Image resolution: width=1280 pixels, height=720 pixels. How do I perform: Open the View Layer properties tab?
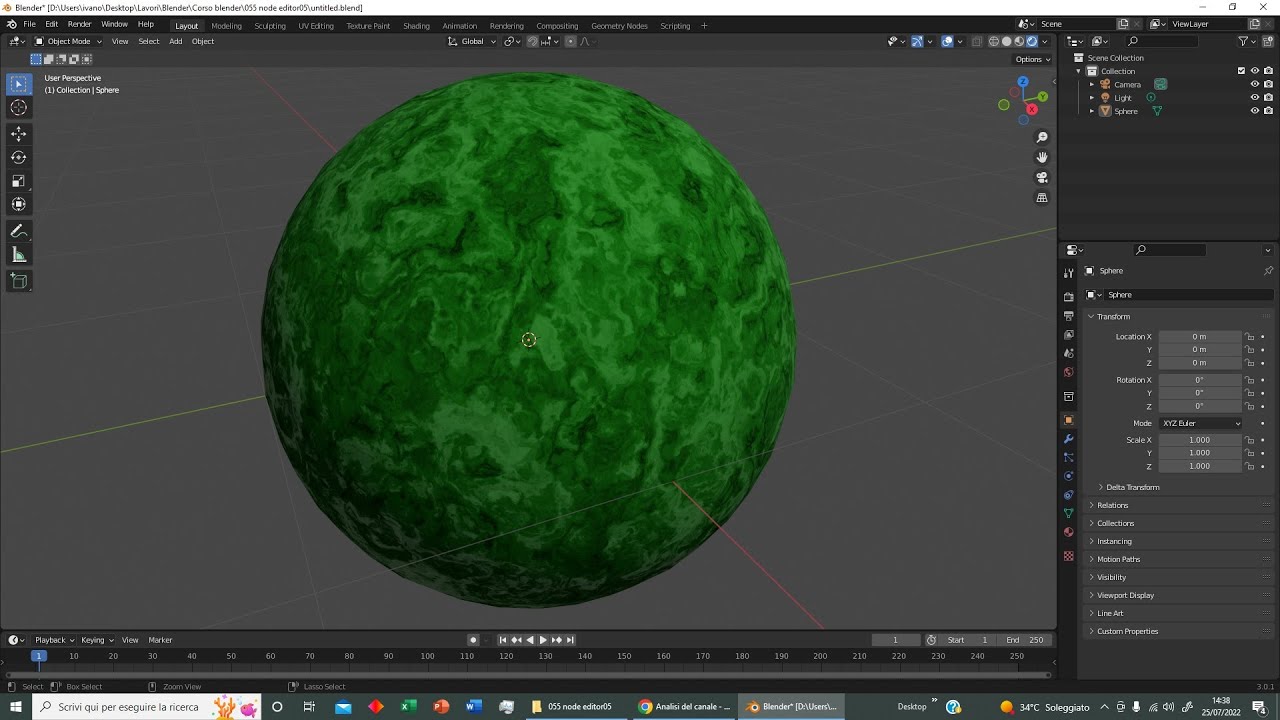click(x=1069, y=335)
